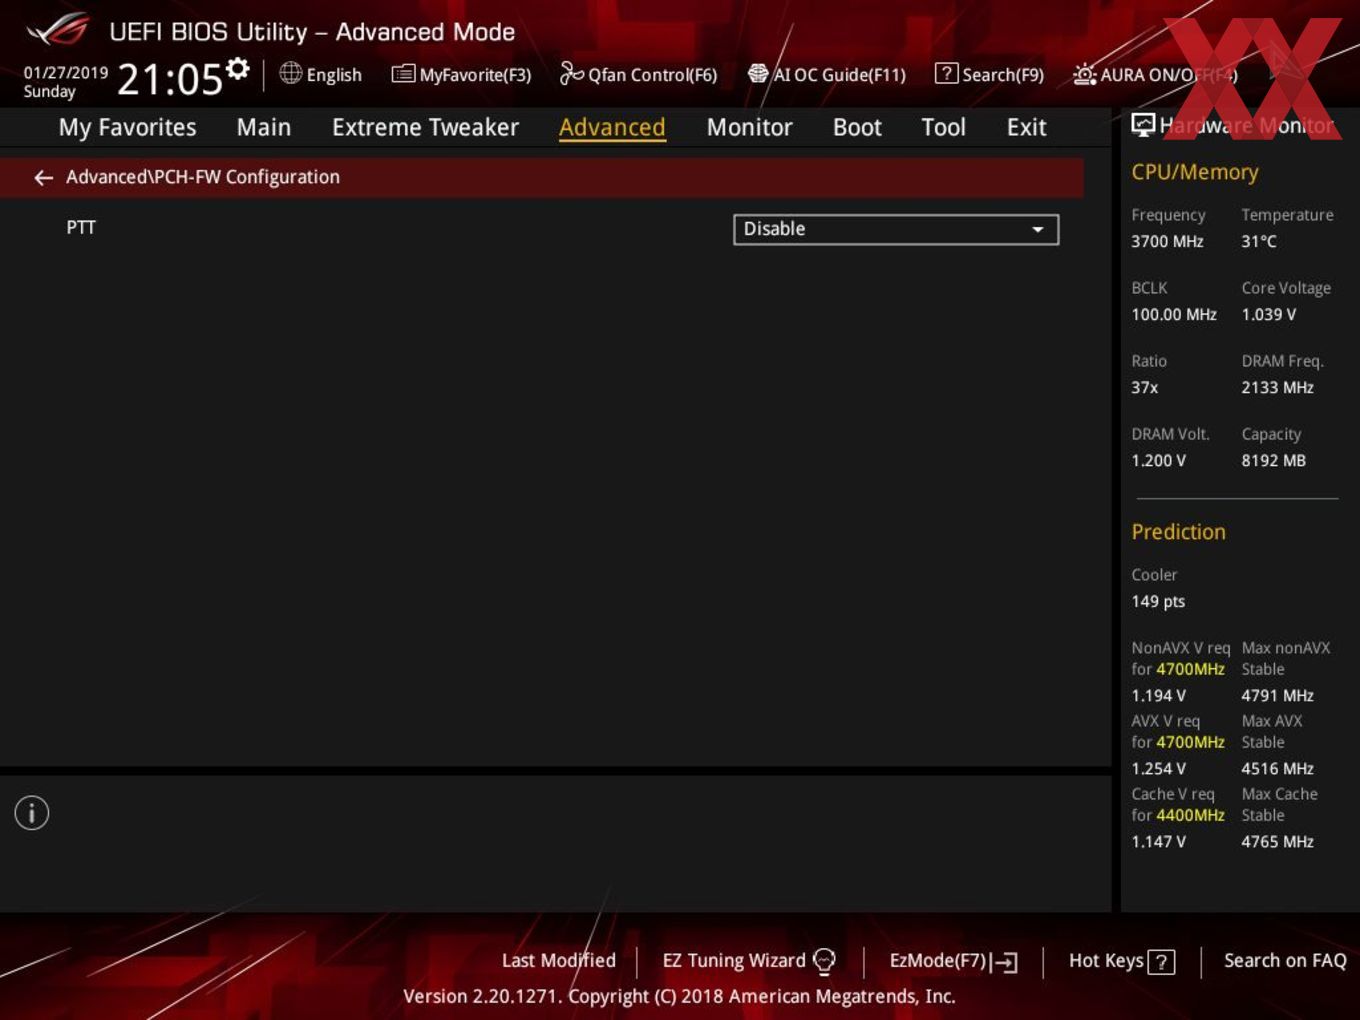Click the 149 pts cooler score
The height and width of the screenshot is (1020, 1360).
(x=1158, y=601)
